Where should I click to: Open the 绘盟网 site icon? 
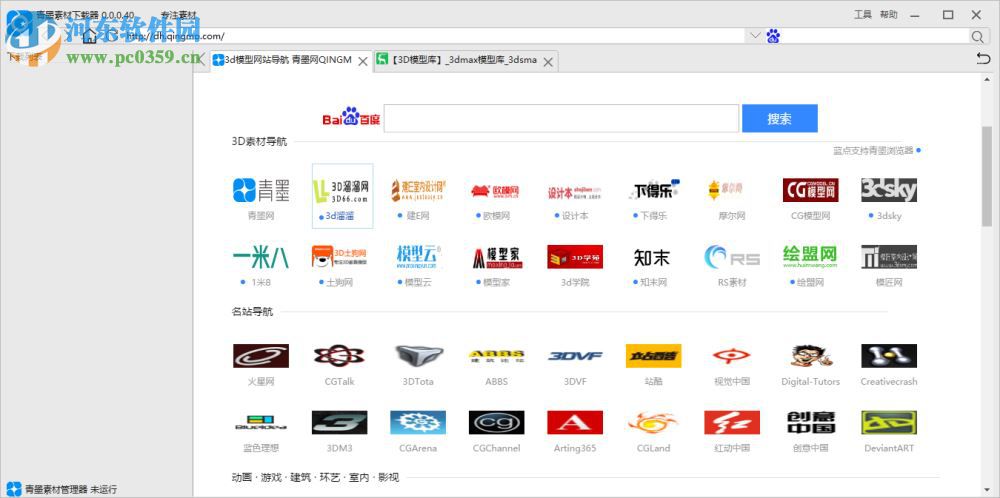pos(811,256)
